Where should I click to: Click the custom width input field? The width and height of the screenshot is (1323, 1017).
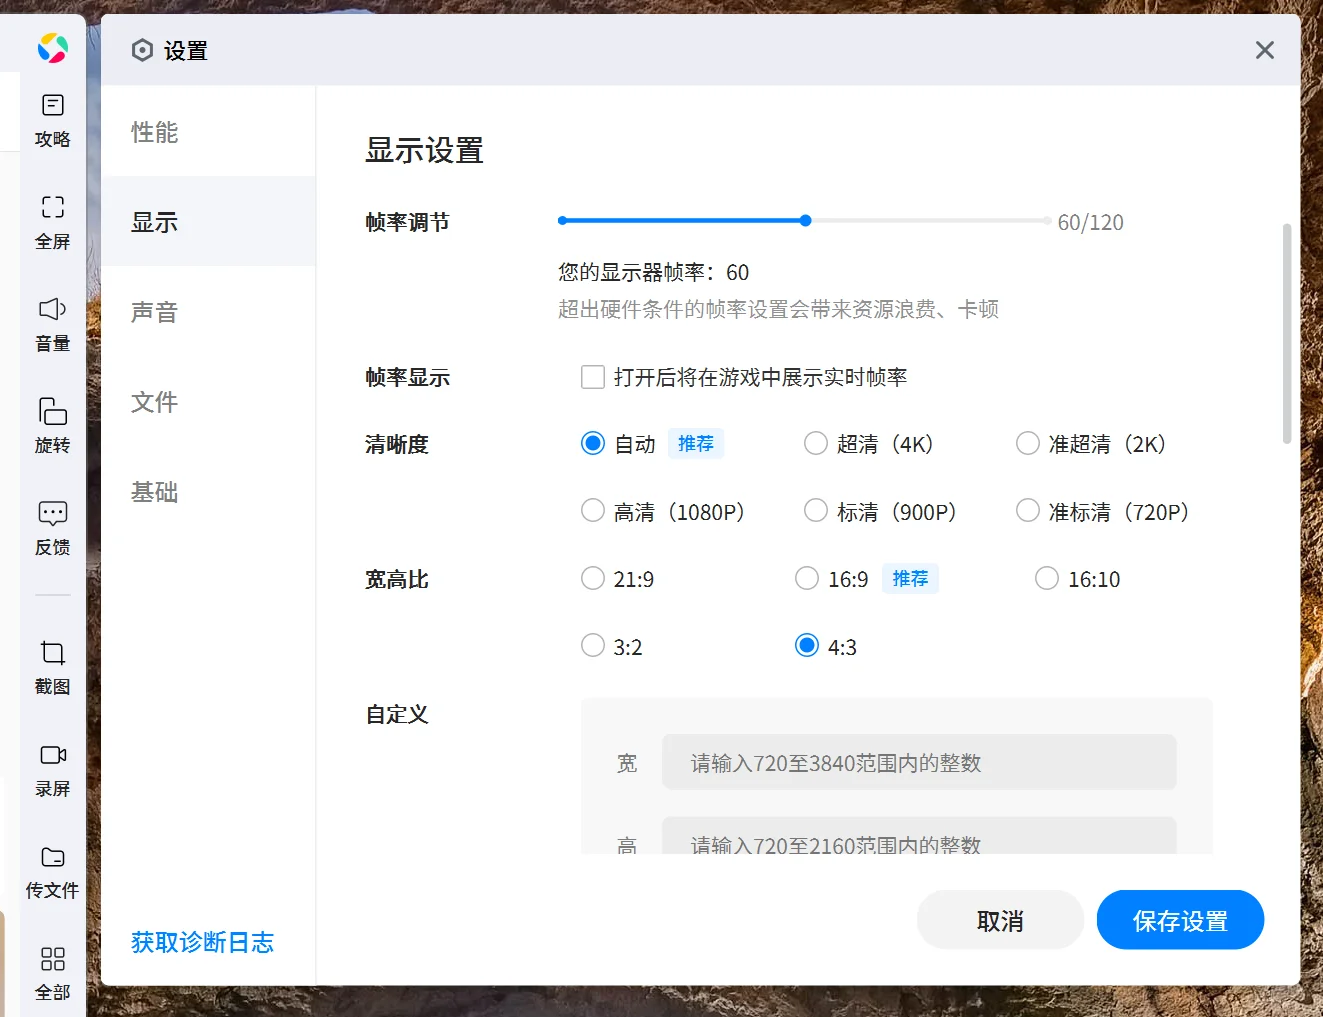point(918,762)
